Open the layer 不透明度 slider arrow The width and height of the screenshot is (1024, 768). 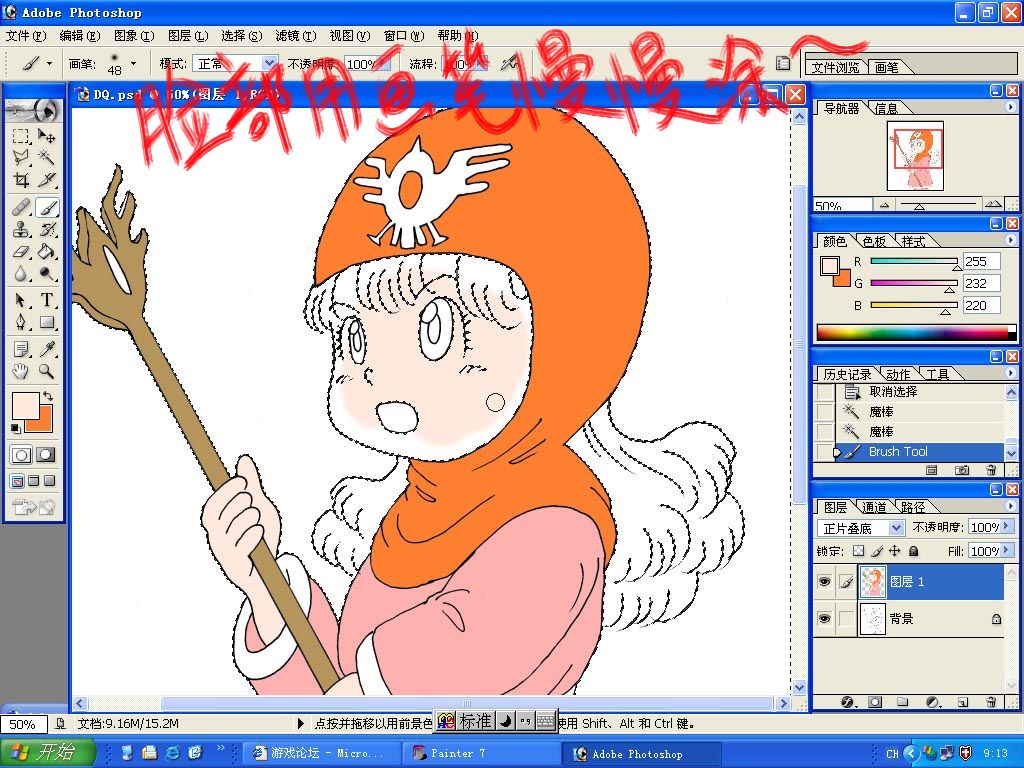pyautogui.click(x=1006, y=526)
